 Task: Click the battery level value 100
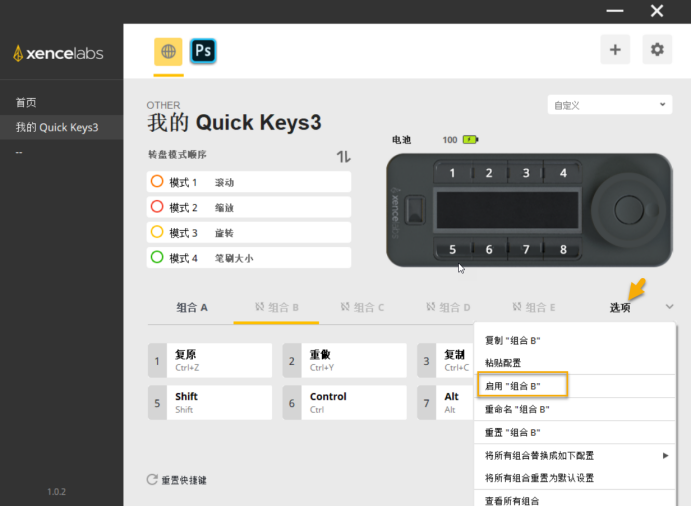pos(450,140)
